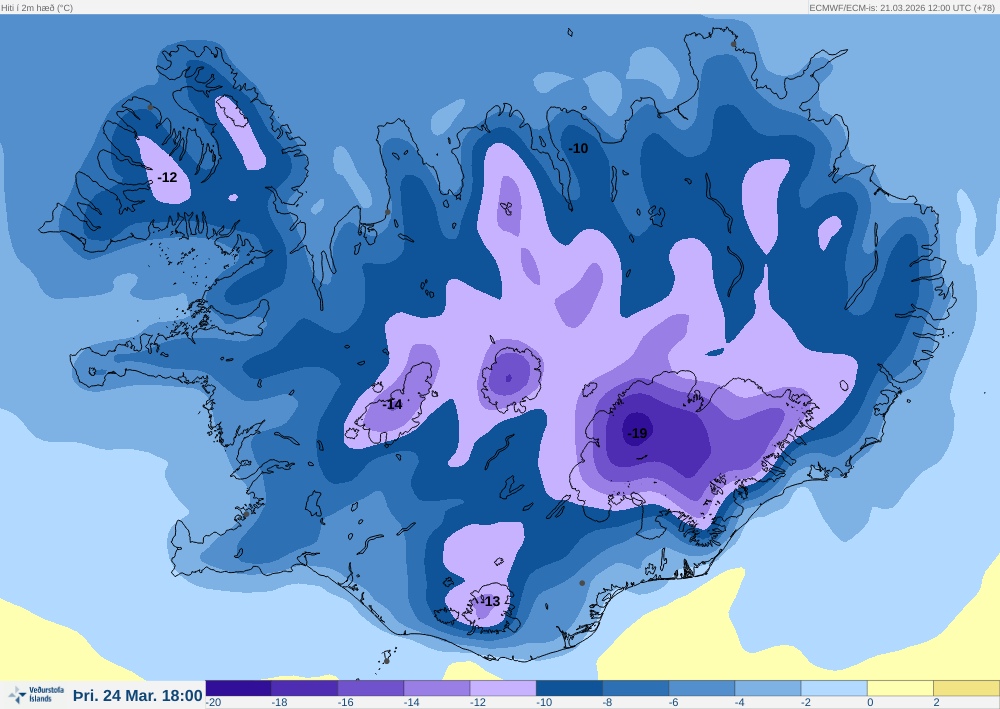Click the darkest purple legend swatch above -20
1000x709 pixels.
239,688
